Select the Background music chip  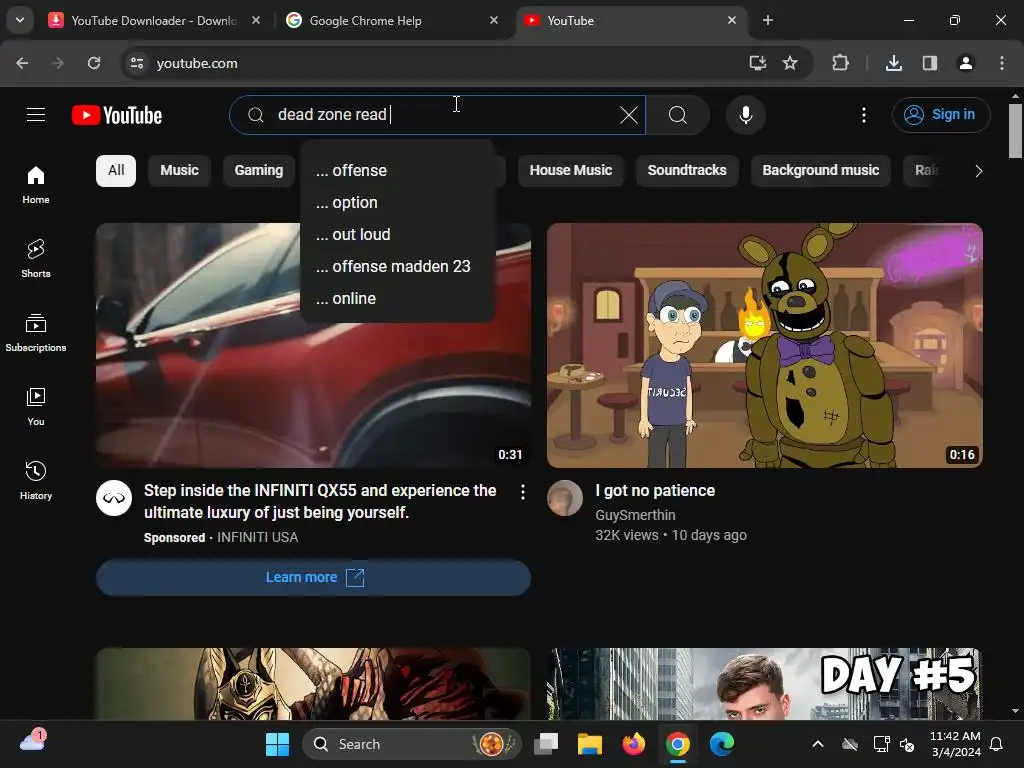[x=821, y=170]
